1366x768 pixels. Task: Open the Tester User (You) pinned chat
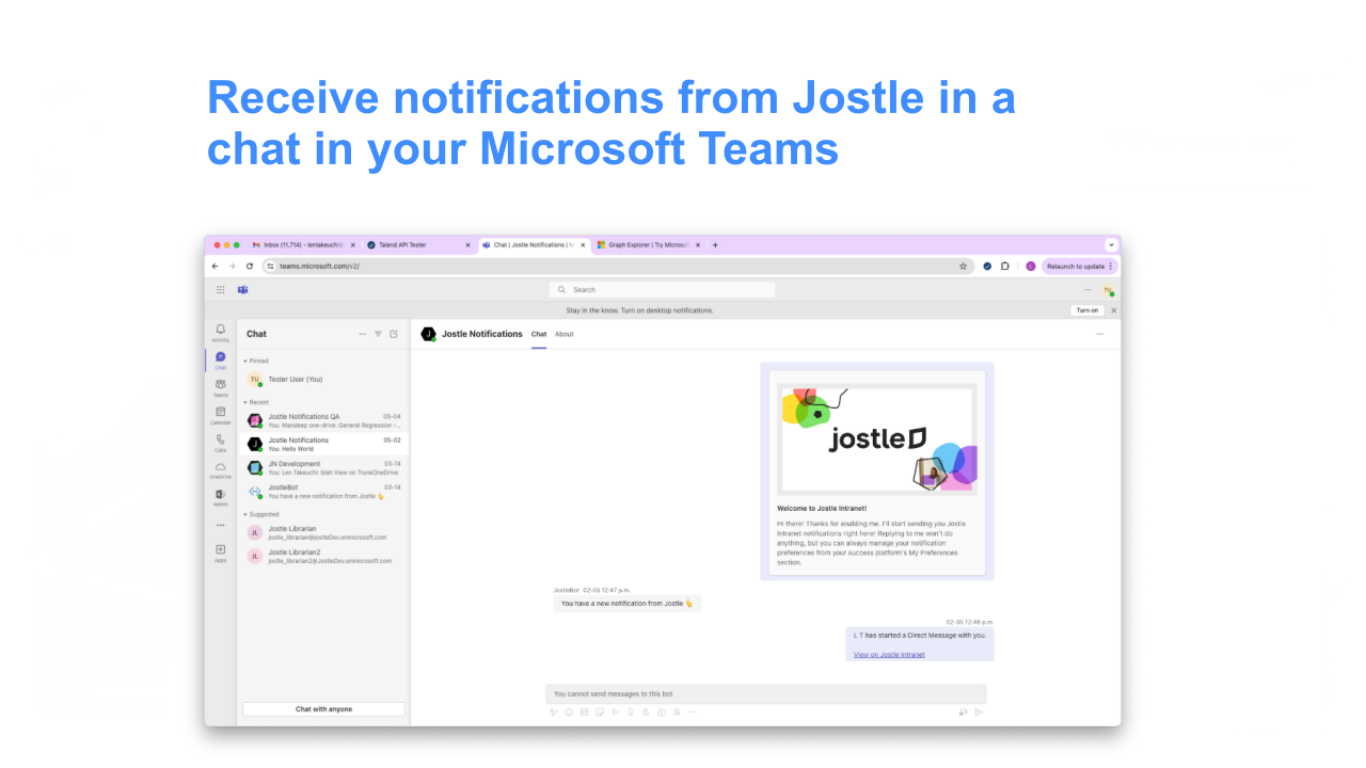click(x=324, y=380)
